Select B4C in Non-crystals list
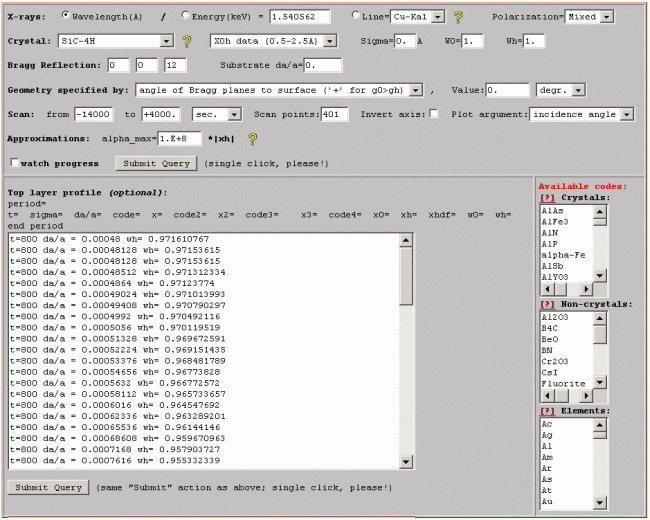This screenshot has height=520, width=650. coord(550,328)
